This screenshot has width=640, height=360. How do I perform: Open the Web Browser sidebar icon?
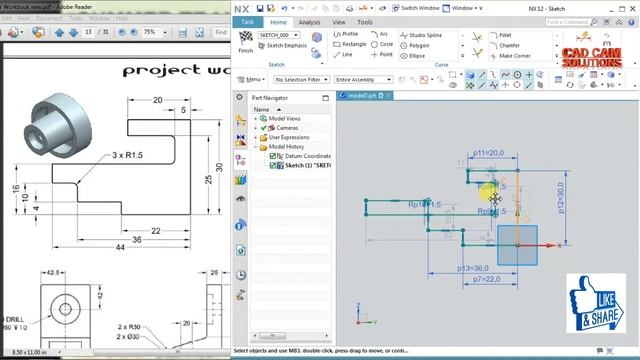tap(240, 250)
